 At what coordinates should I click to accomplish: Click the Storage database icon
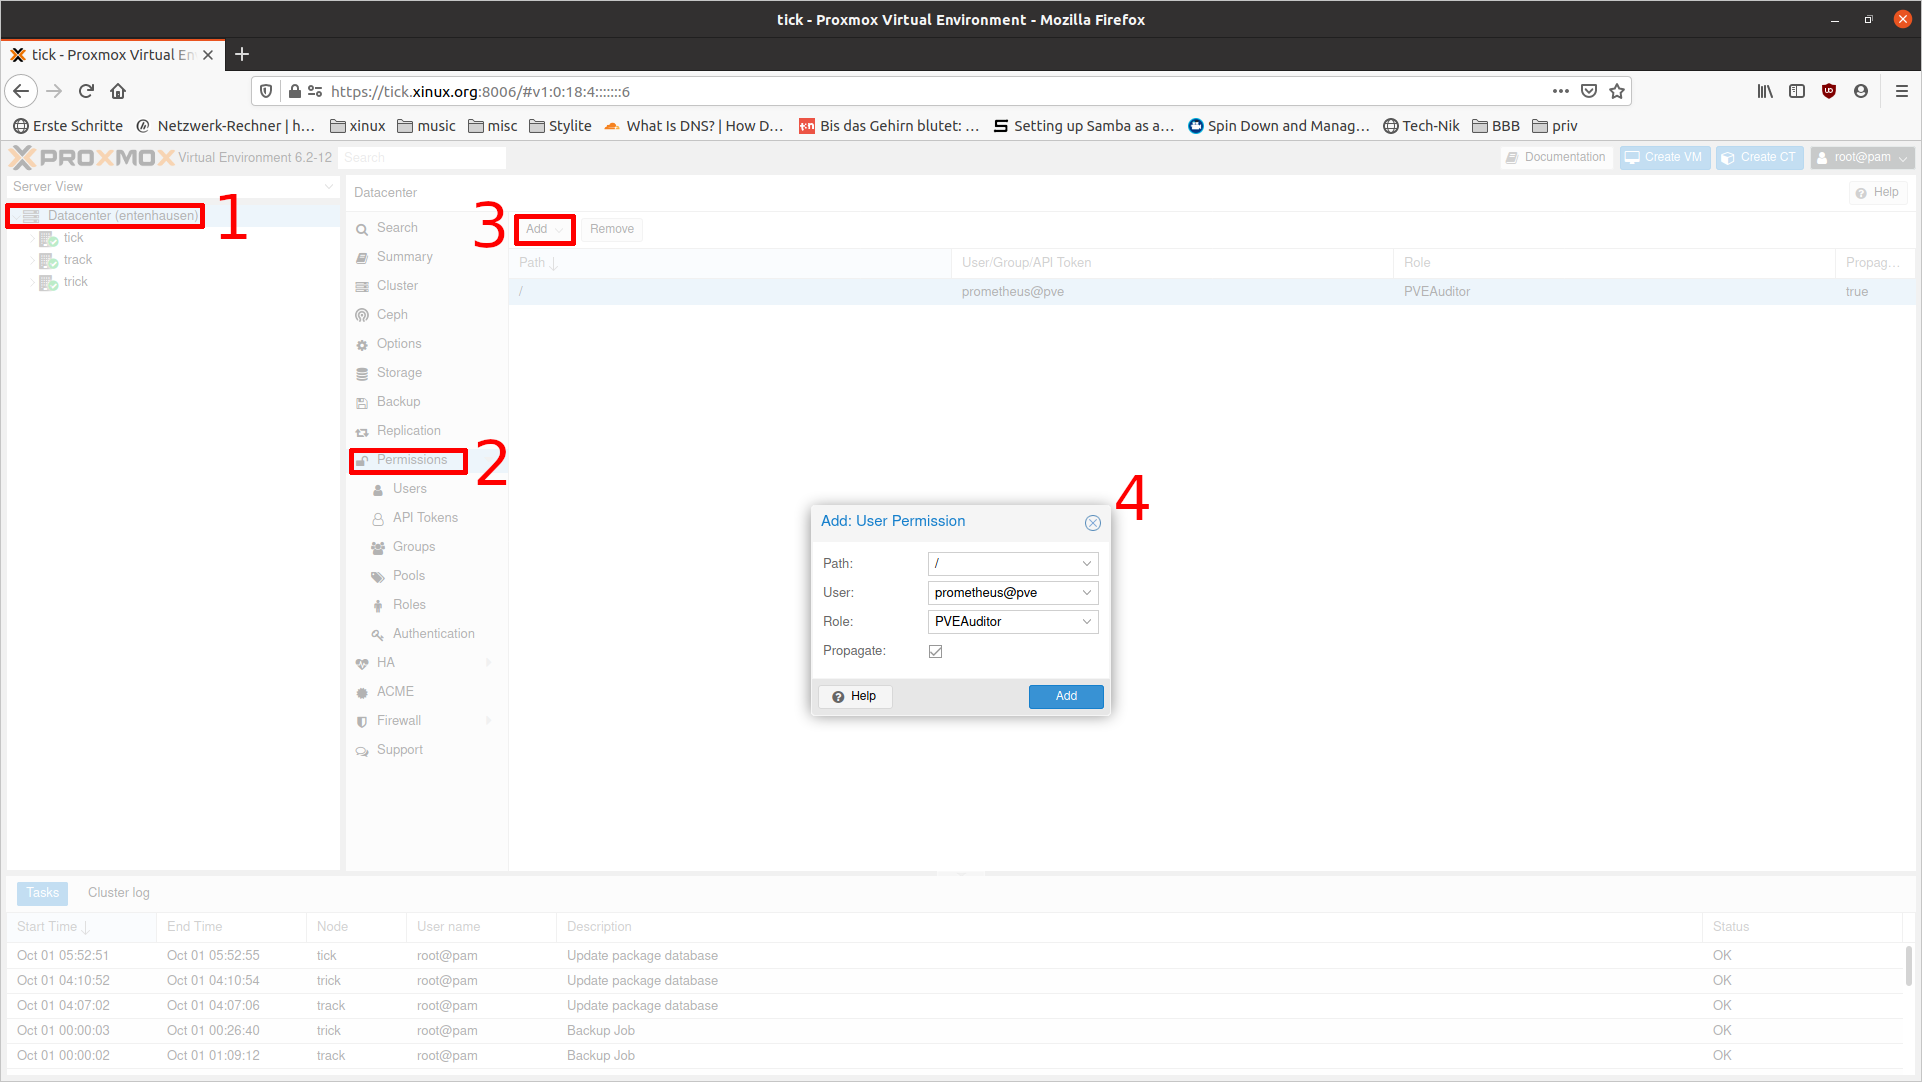pyautogui.click(x=362, y=373)
